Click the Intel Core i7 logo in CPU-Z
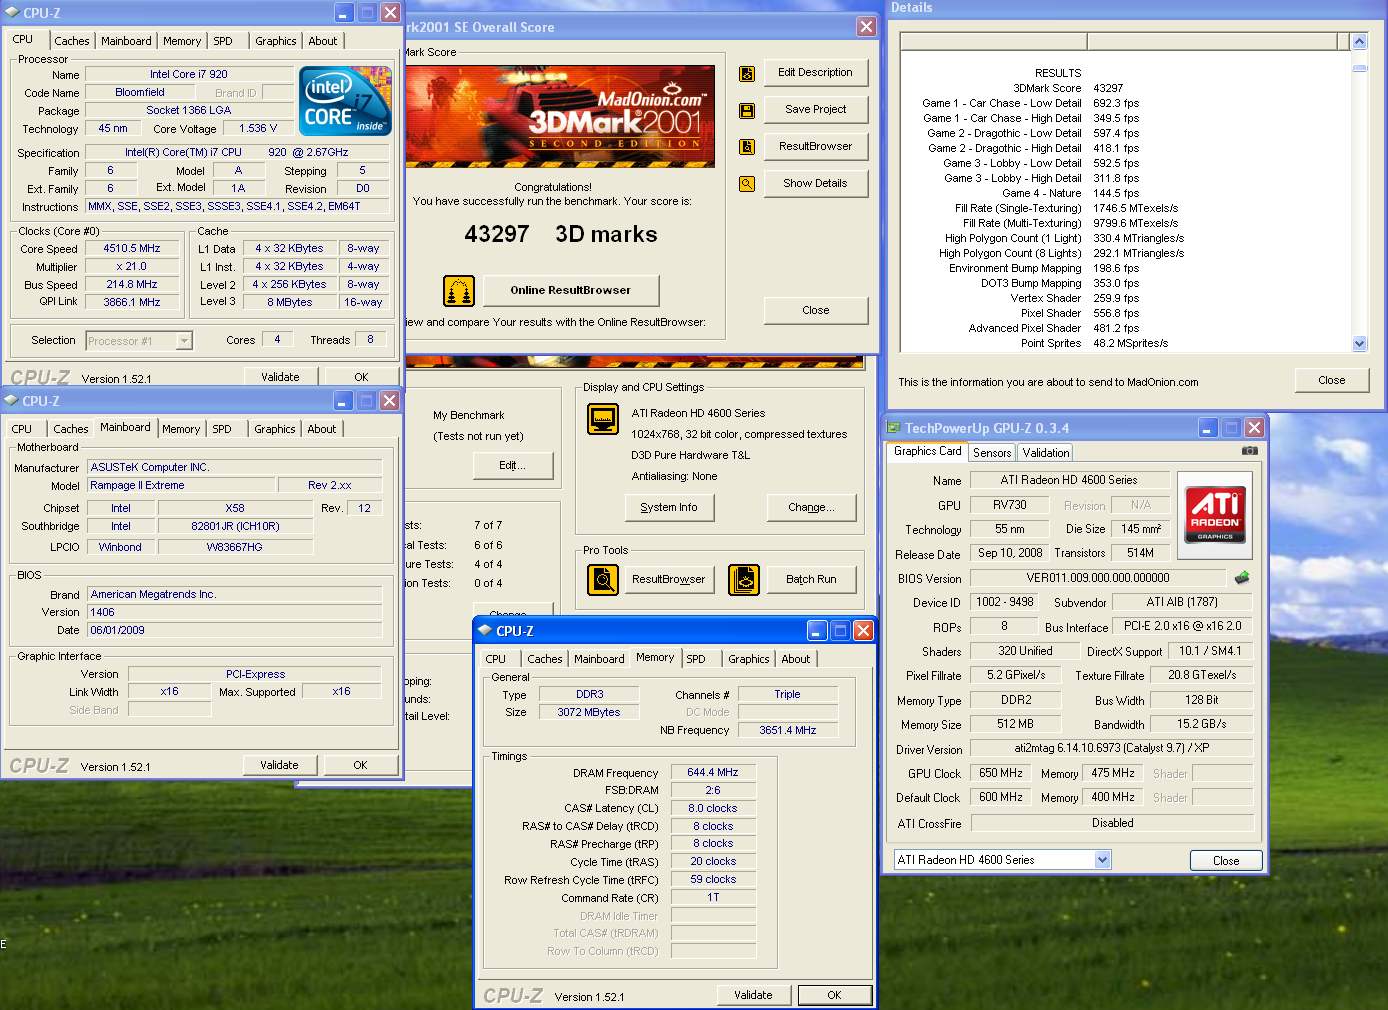1388x1010 pixels. pyautogui.click(x=345, y=101)
